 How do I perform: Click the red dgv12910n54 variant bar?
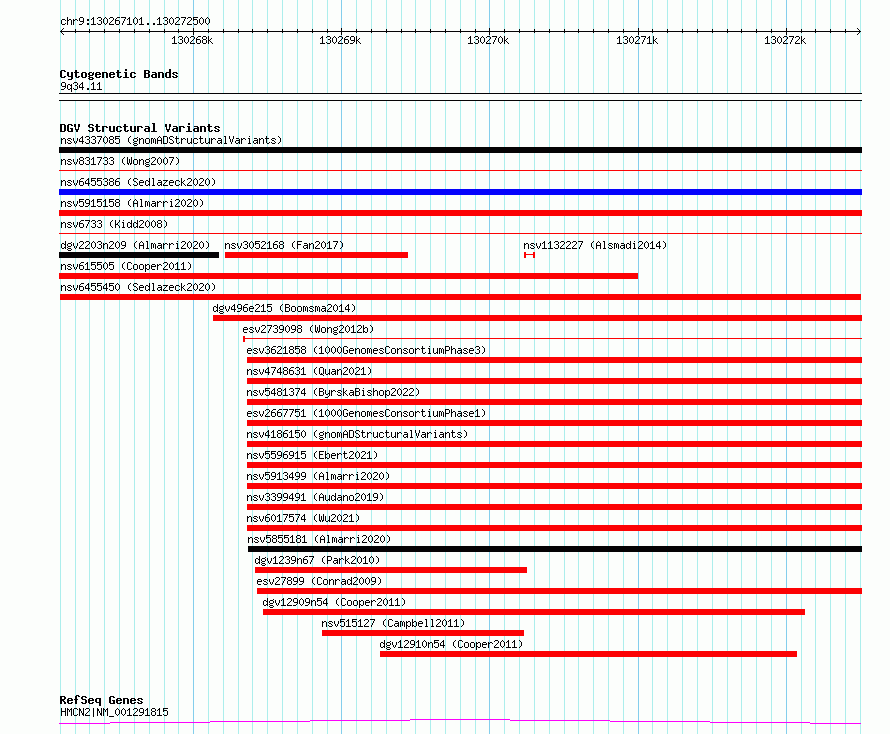click(589, 654)
